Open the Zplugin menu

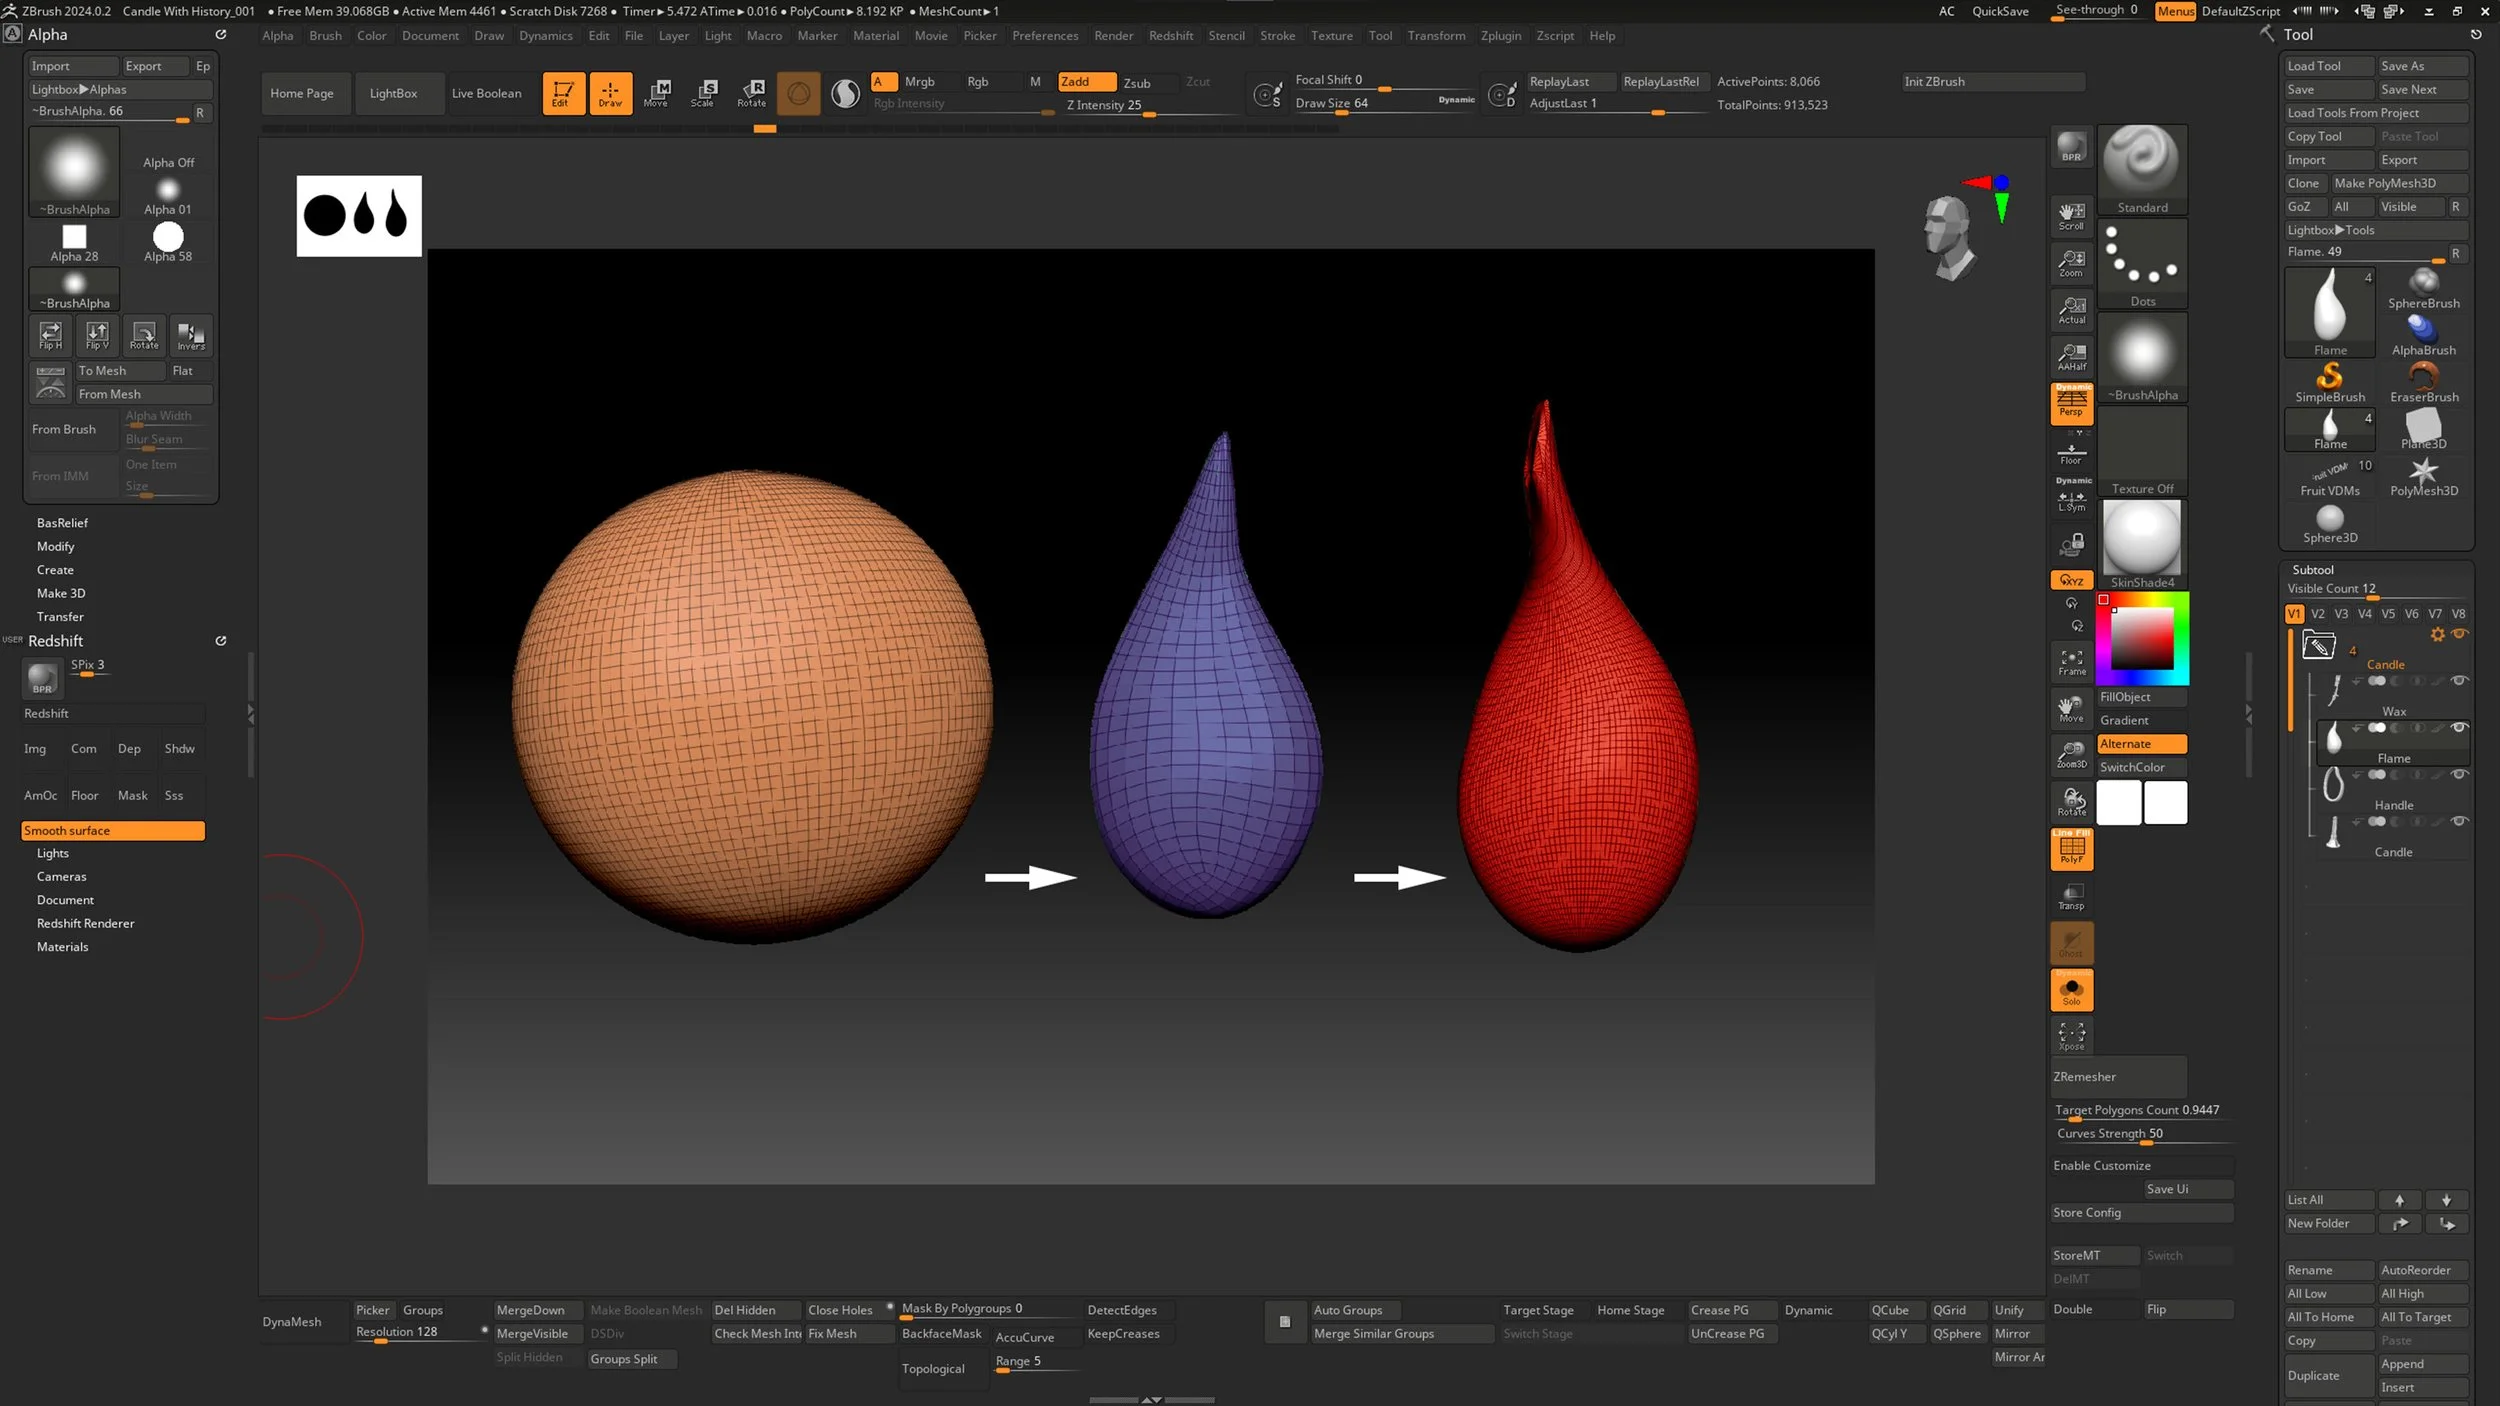point(1500,36)
